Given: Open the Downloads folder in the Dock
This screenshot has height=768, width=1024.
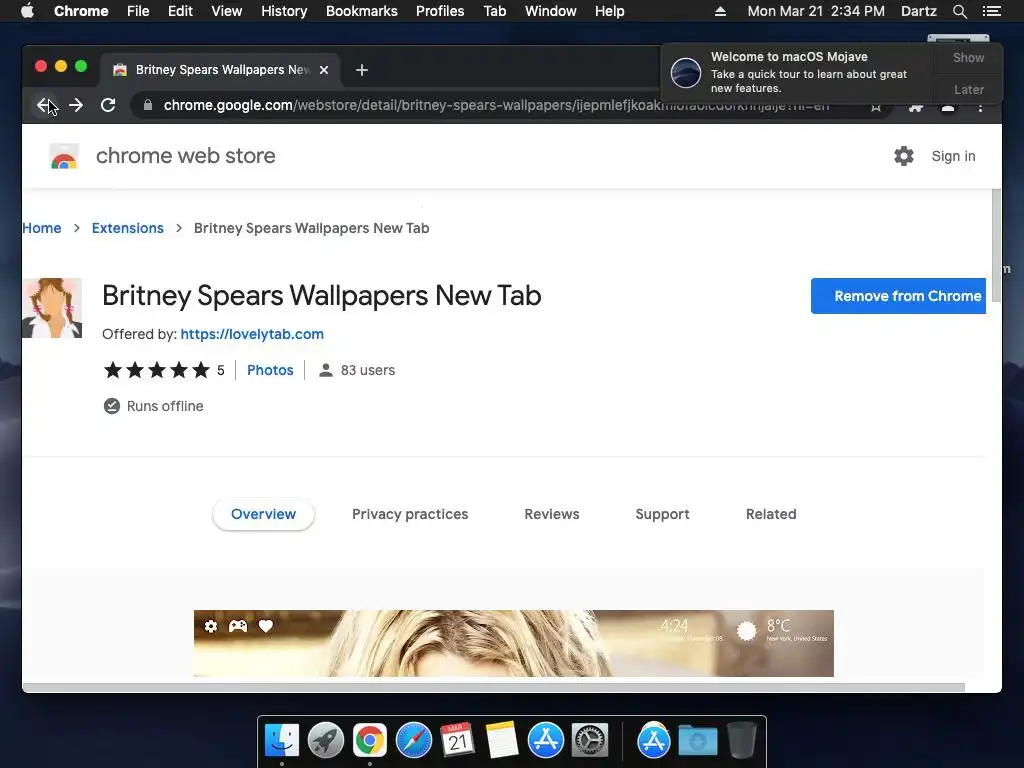Looking at the screenshot, I should click(x=697, y=741).
